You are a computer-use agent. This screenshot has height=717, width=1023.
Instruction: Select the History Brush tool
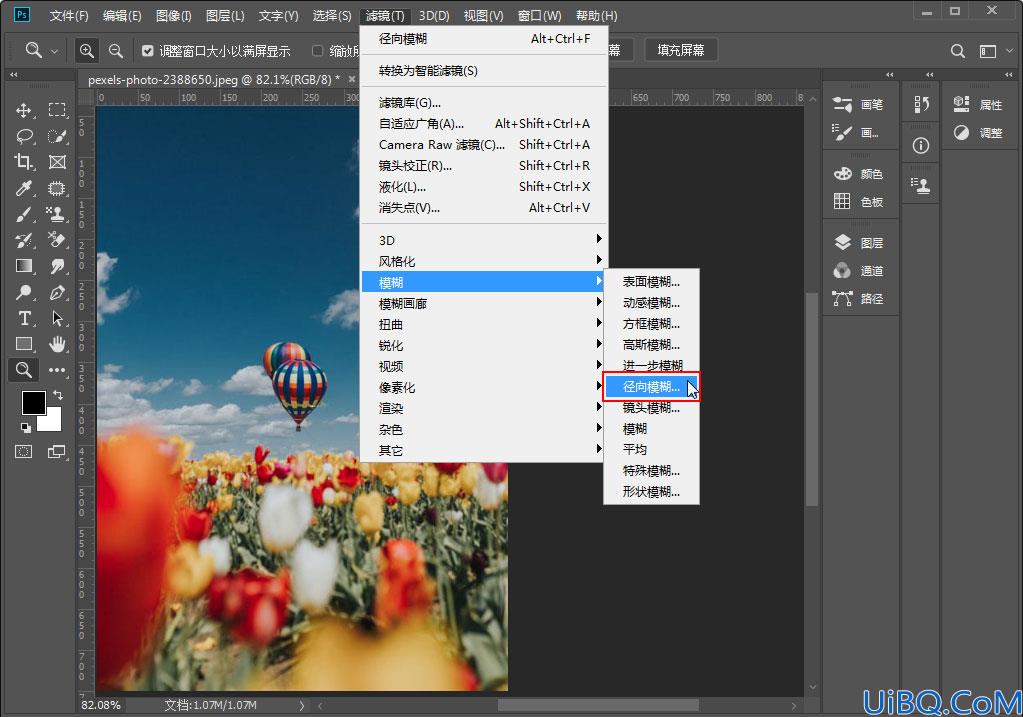click(x=24, y=241)
